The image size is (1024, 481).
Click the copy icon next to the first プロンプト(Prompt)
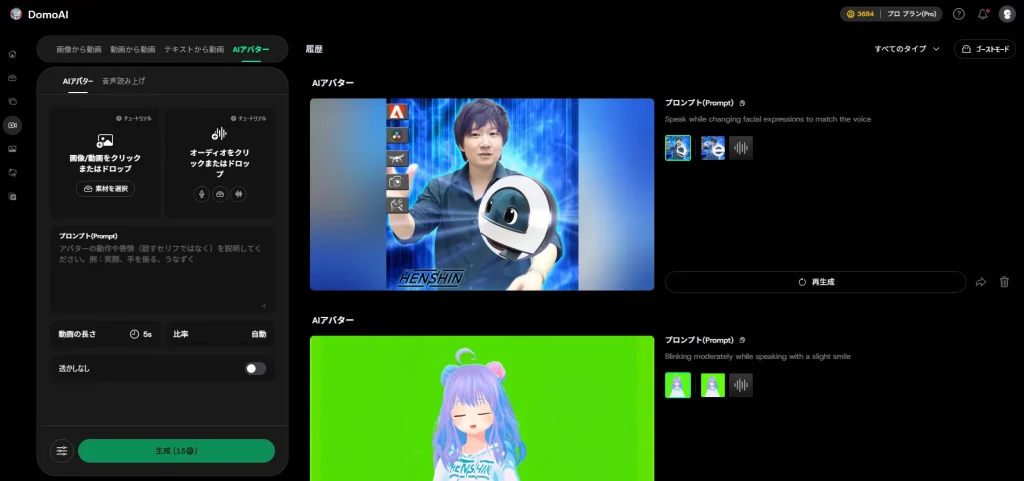pyautogui.click(x=742, y=103)
